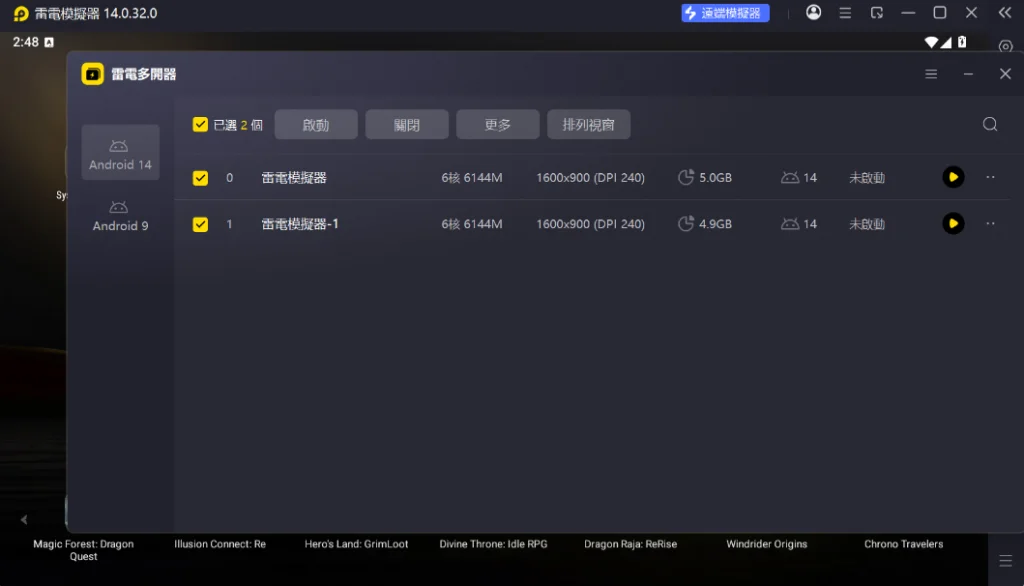Image resolution: width=1024 pixels, height=586 pixels.
Task: Click the 啟動 button to launch the selected instances
Action: pos(316,124)
